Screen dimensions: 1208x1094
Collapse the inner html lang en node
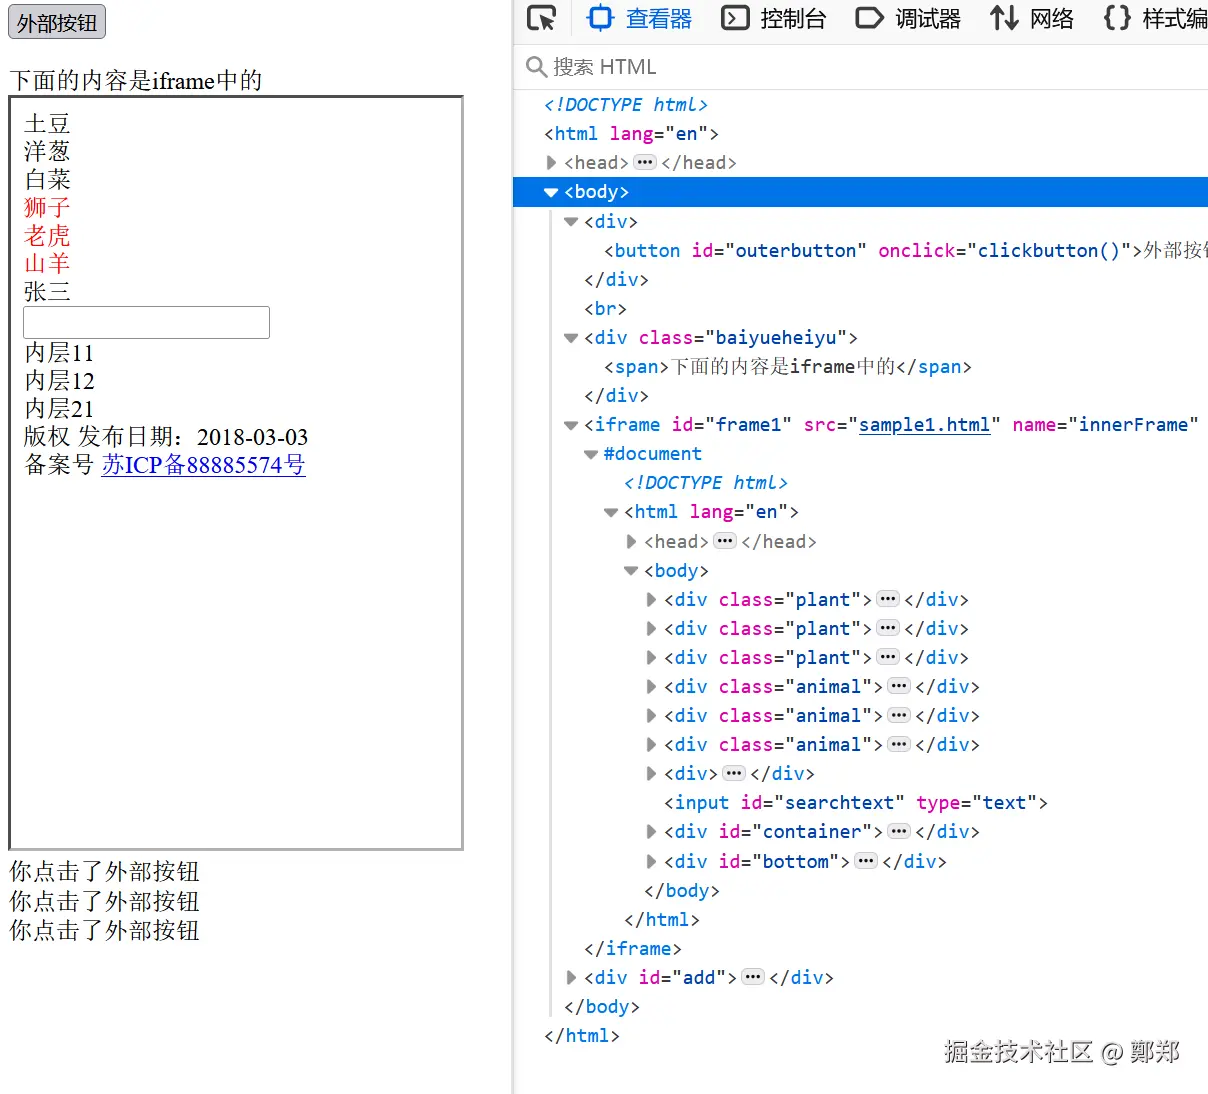click(611, 512)
